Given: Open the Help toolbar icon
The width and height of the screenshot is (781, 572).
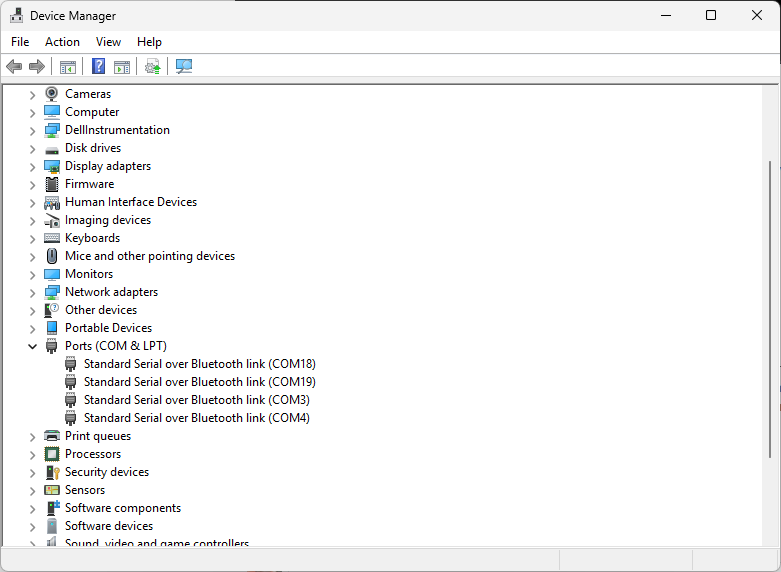Looking at the screenshot, I should (99, 66).
